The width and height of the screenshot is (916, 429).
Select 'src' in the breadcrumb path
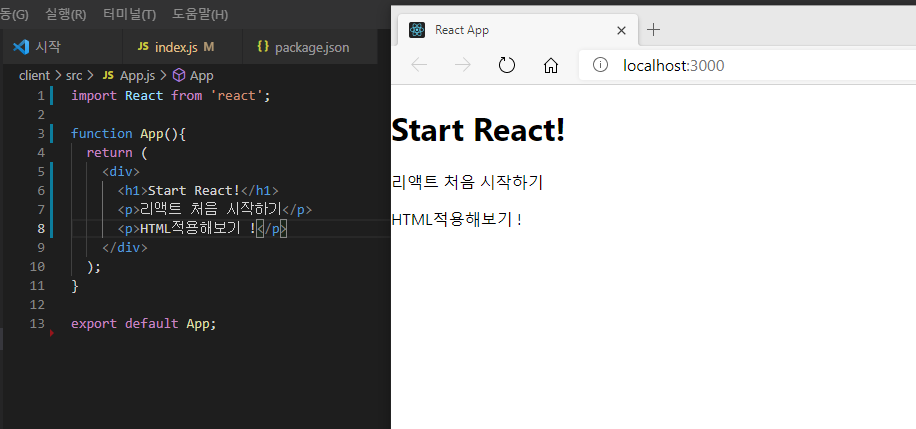click(74, 75)
